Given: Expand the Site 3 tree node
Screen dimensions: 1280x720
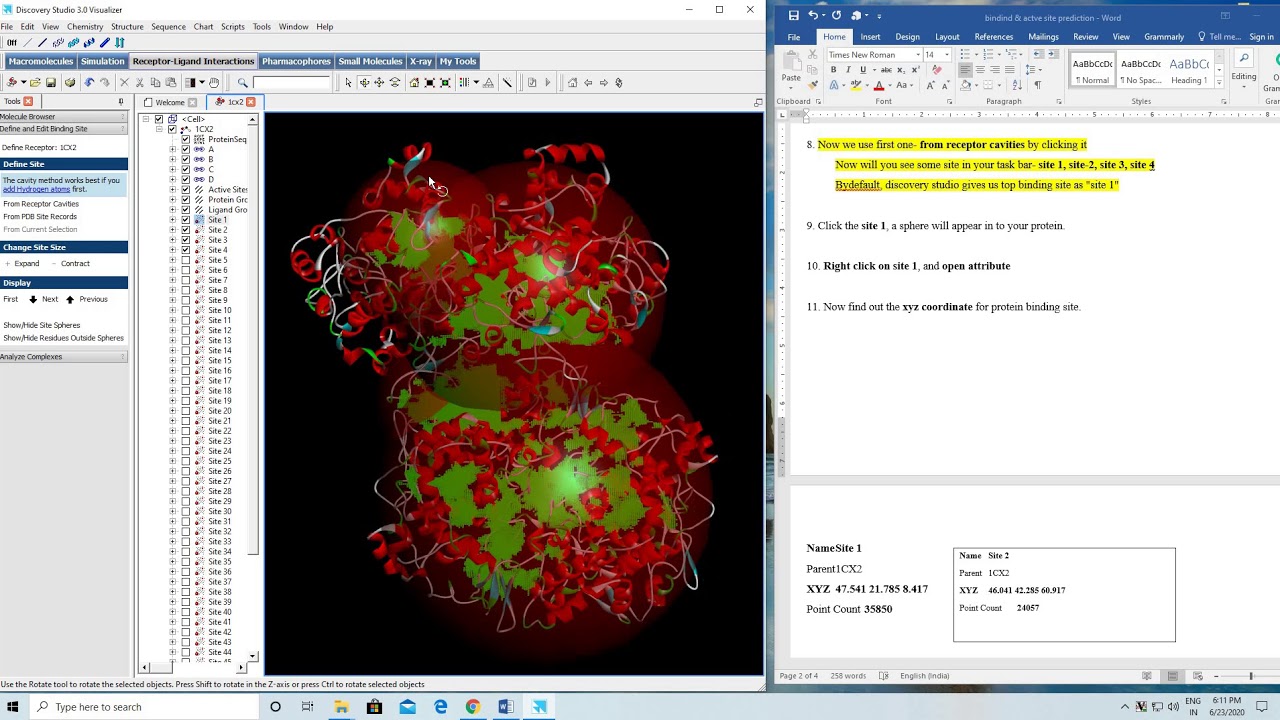Looking at the screenshot, I should point(172,240).
